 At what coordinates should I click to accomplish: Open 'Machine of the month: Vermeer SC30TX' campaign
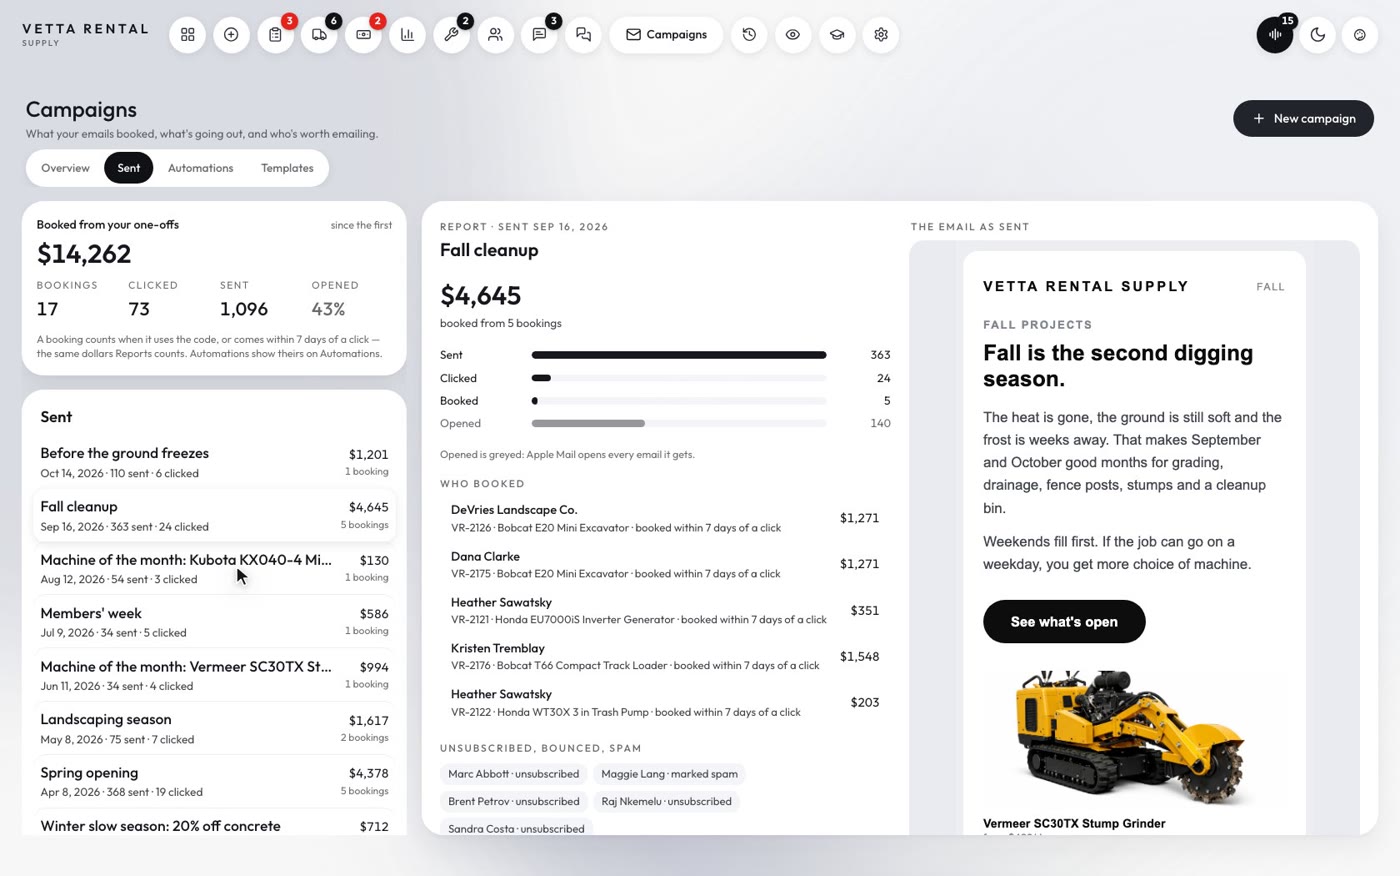(214, 675)
